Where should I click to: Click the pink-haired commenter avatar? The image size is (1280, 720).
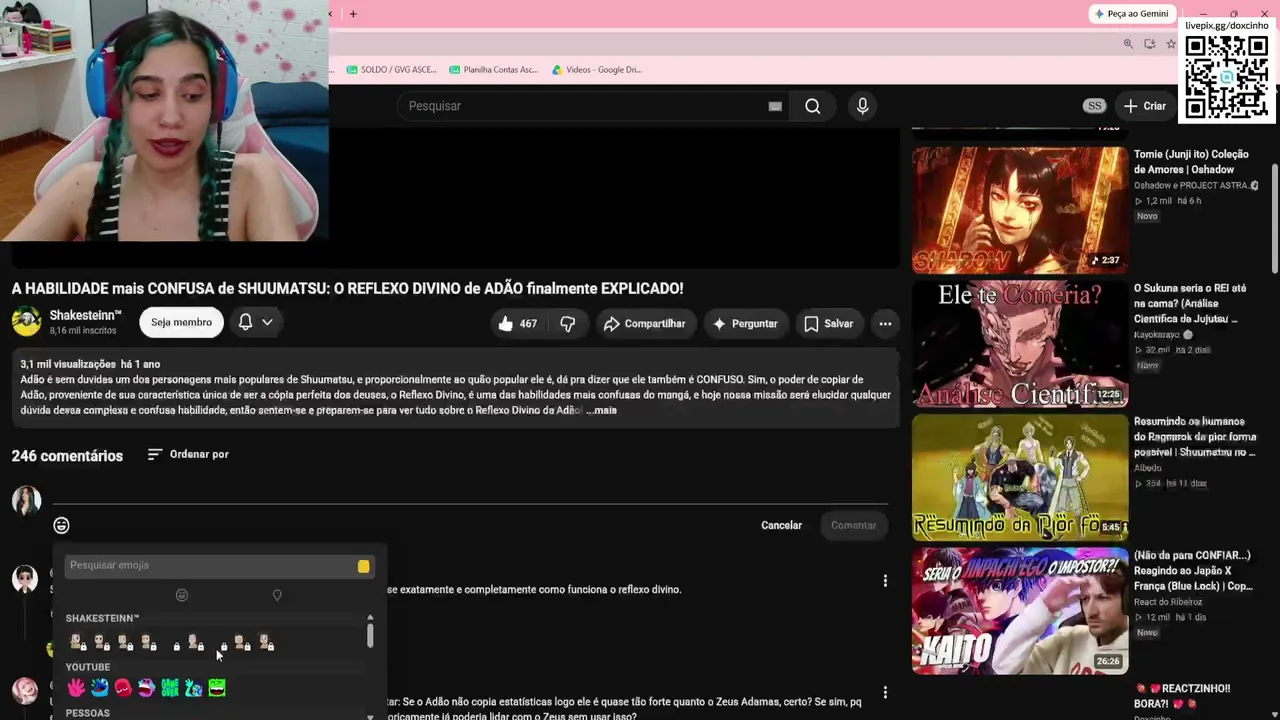coord(25,691)
